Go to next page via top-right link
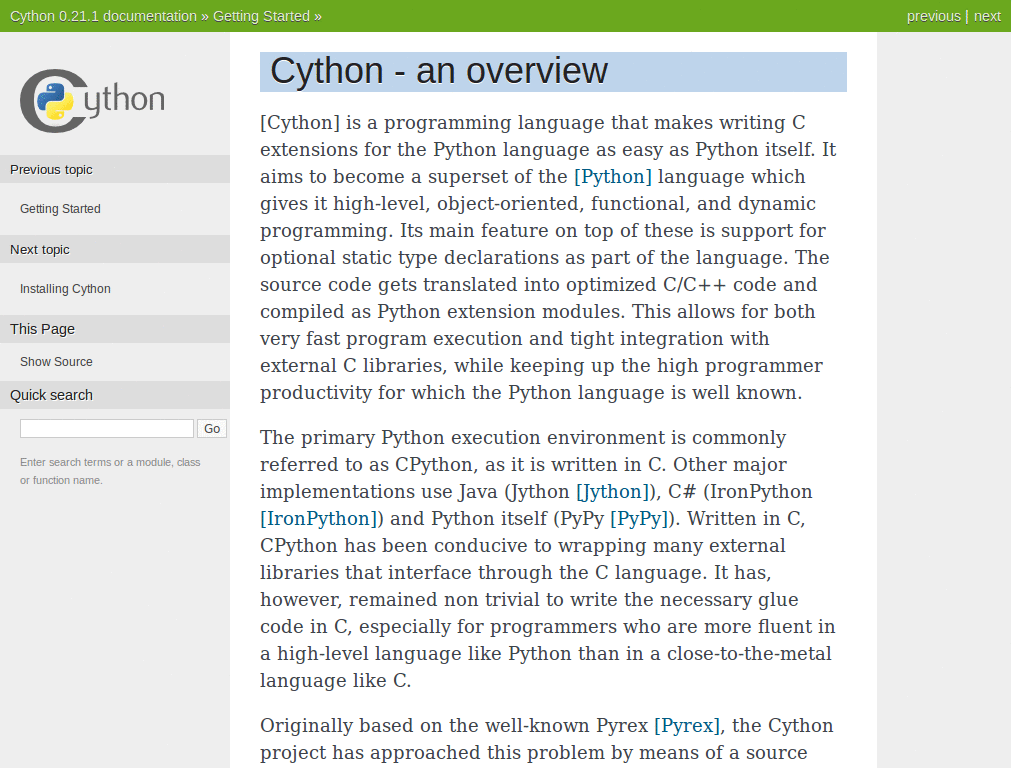The width and height of the screenshot is (1024, 768). 987,16
